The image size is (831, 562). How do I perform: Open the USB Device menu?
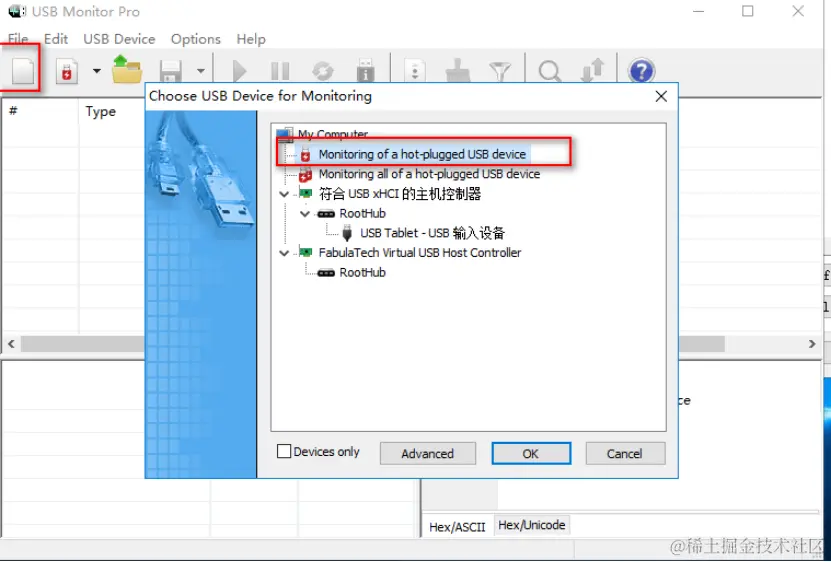point(119,39)
